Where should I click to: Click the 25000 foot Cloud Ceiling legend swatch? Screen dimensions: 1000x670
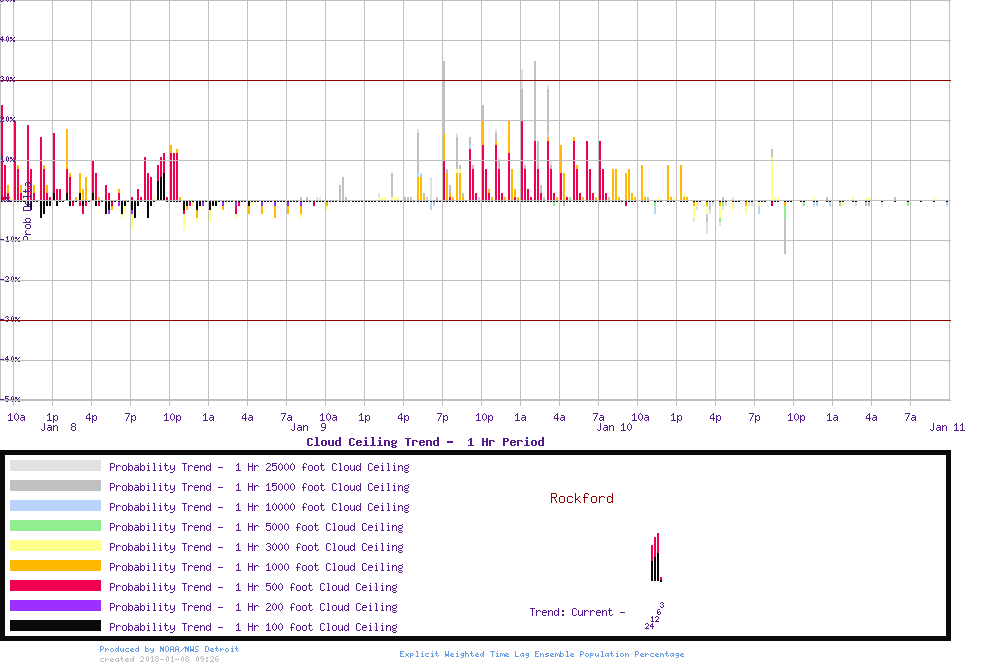(x=55, y=466)
